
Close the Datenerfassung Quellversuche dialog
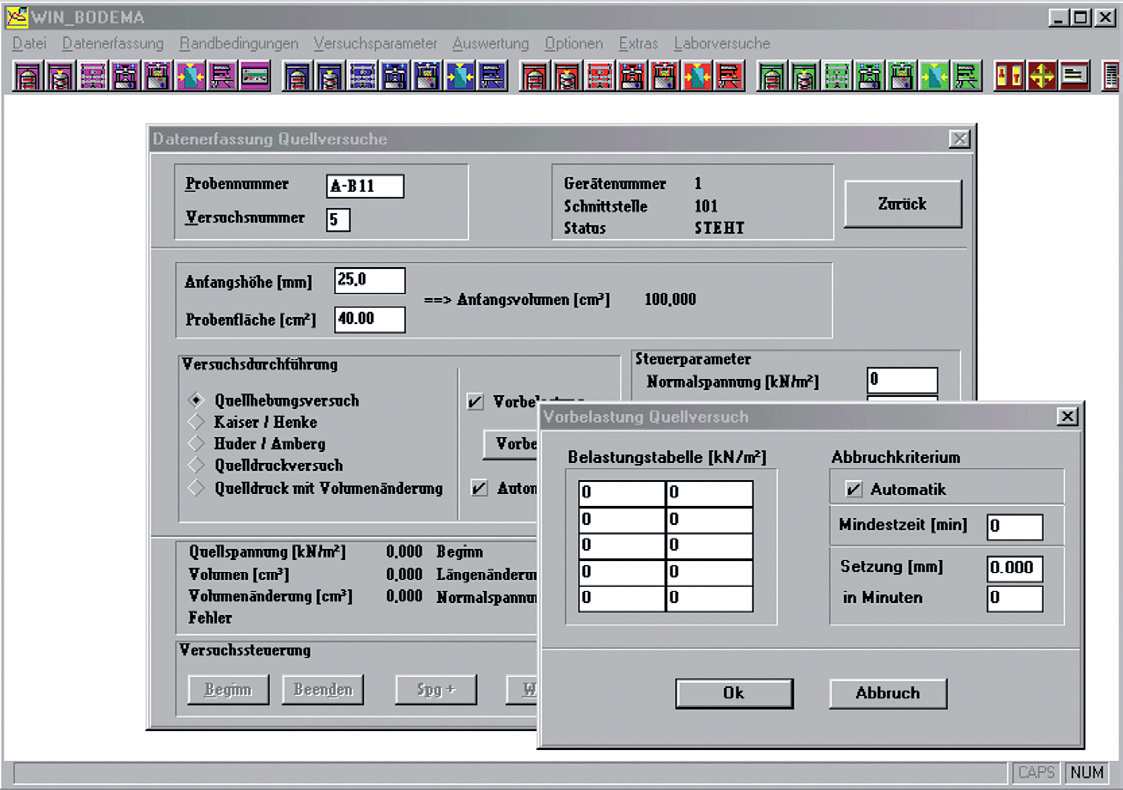pos(960,138)
